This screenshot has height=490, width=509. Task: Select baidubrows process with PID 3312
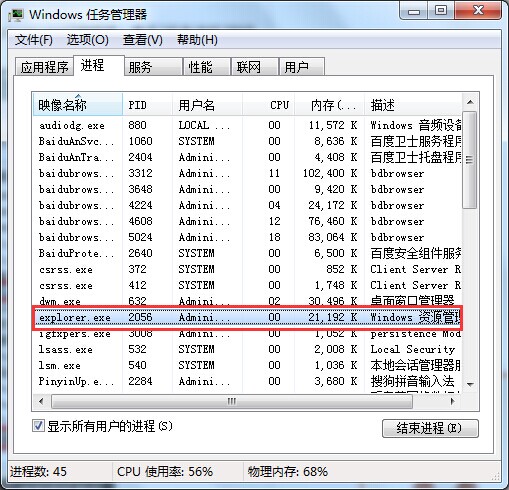tap(248, 173)
